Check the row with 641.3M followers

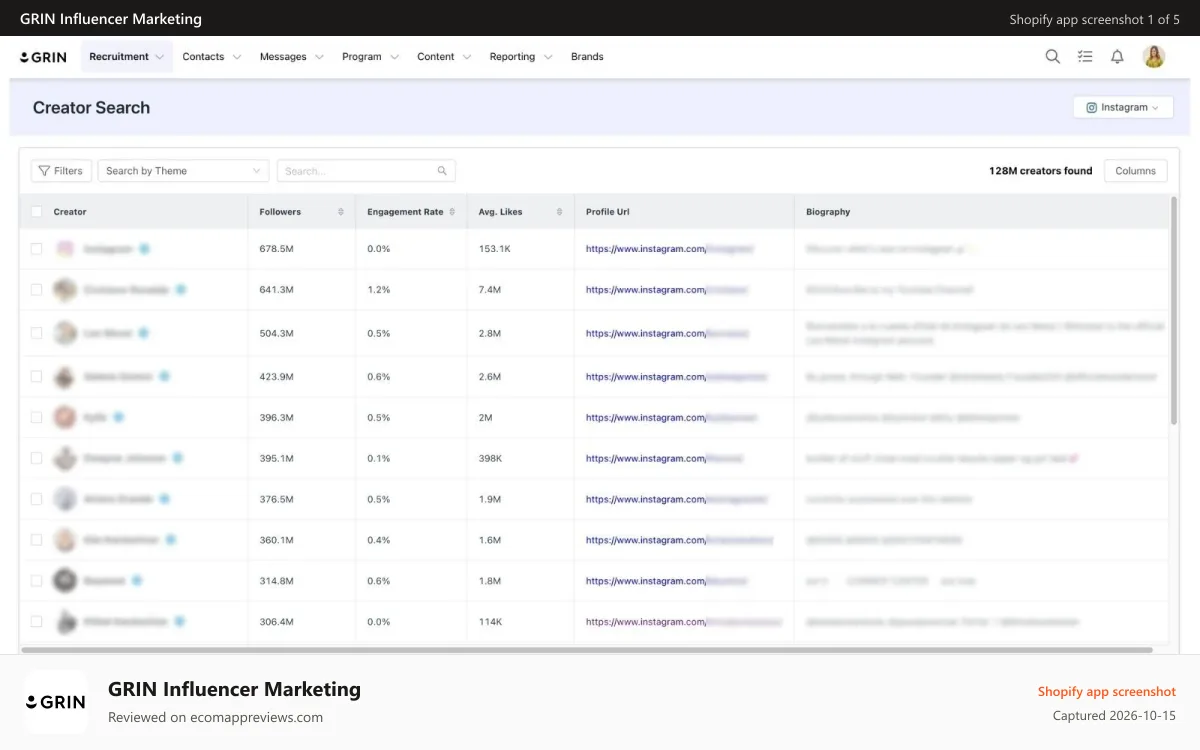tap(37, 290)
